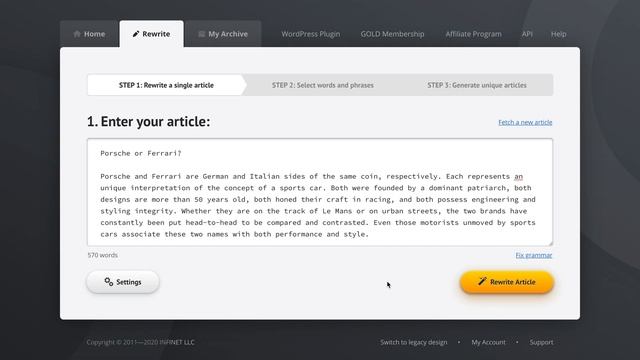Open the Settings button
This screenshot has height=360, width=640.
[x=123, y=282]
